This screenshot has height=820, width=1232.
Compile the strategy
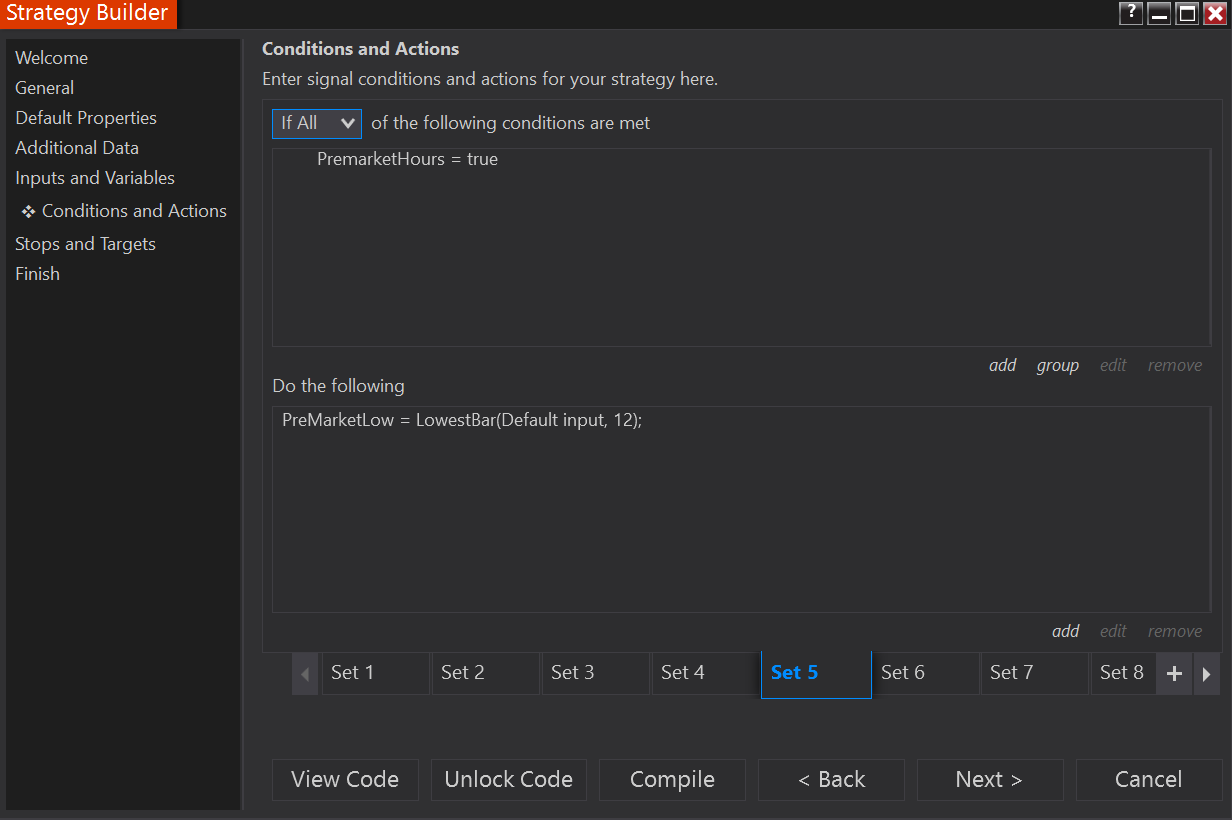(672, 780)
